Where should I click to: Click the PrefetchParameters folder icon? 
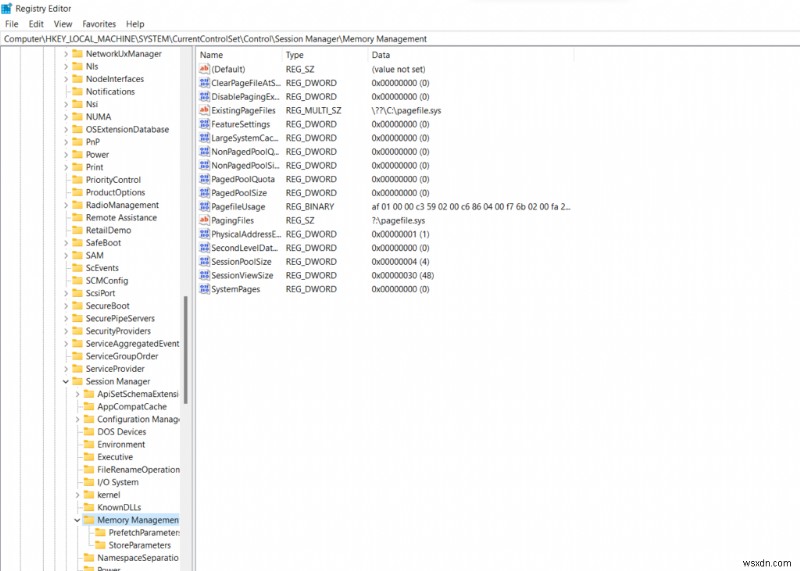coord(100,533)
